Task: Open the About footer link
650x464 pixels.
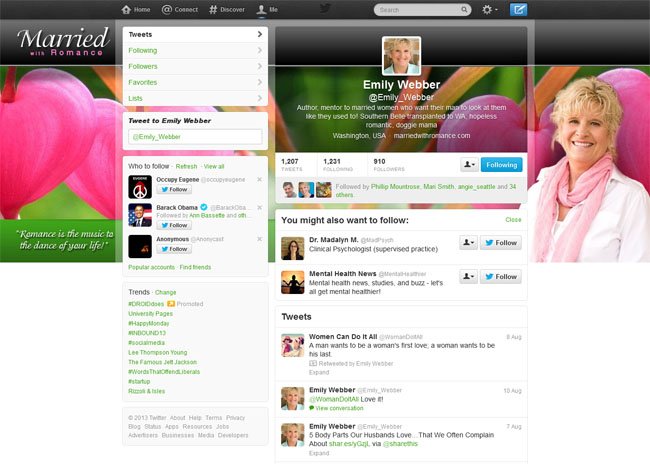Action: point(177,418)
